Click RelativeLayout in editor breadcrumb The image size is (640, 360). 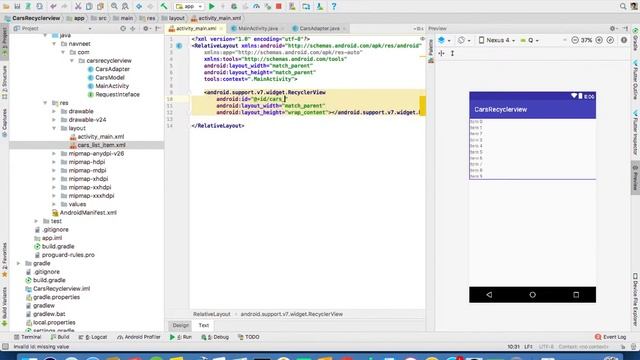pyautogui.click(x=212, y=314)
